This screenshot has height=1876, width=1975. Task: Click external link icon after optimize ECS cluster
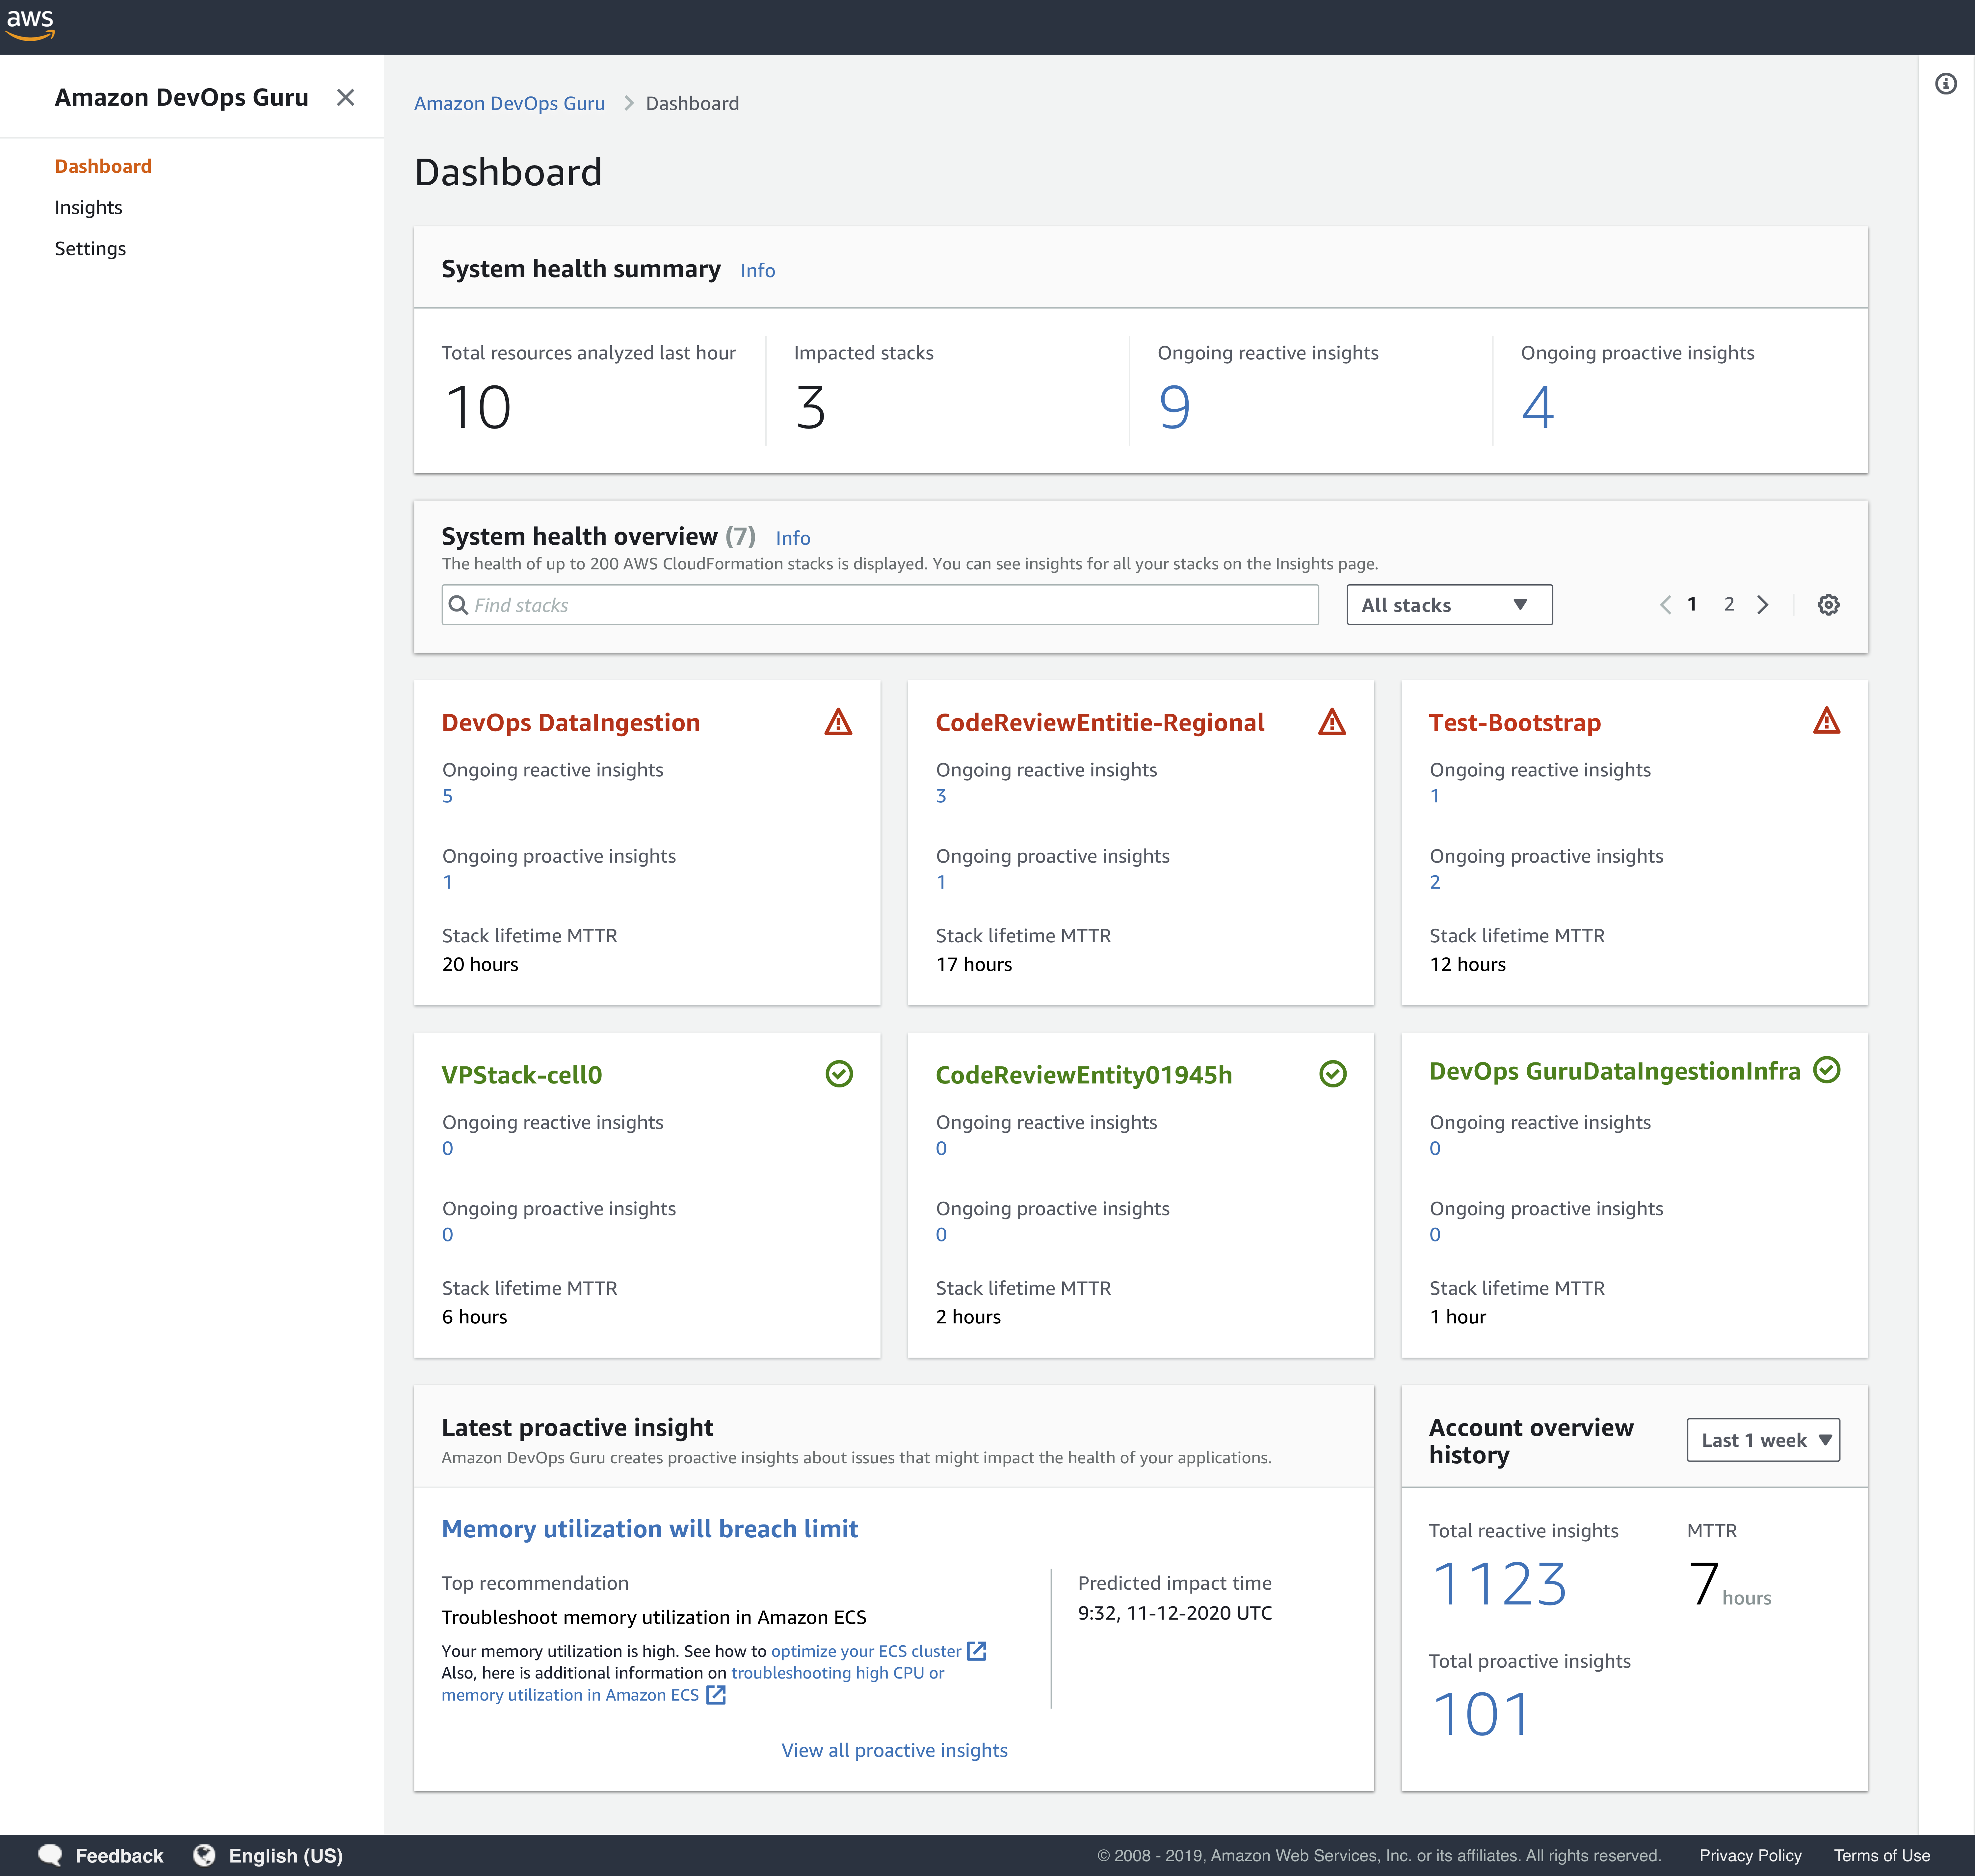click(977, 1651)
